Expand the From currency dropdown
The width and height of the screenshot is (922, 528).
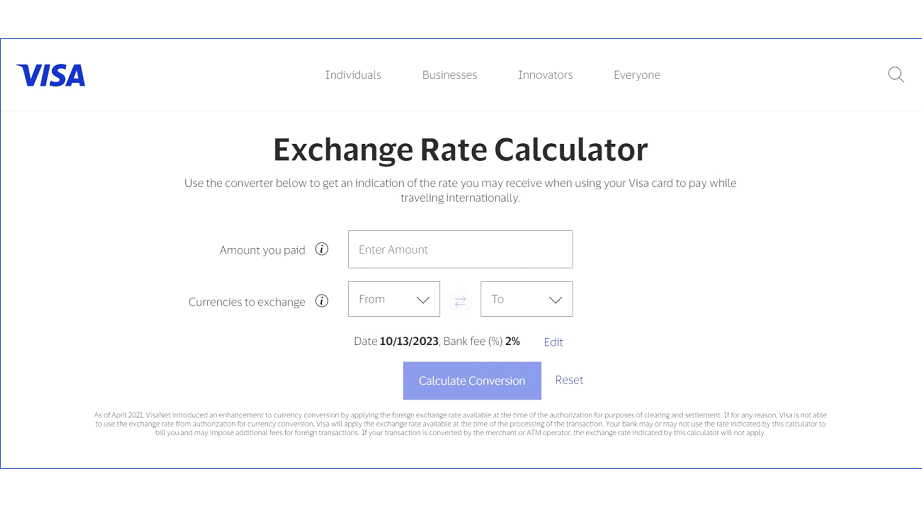(x=394, y=299)
